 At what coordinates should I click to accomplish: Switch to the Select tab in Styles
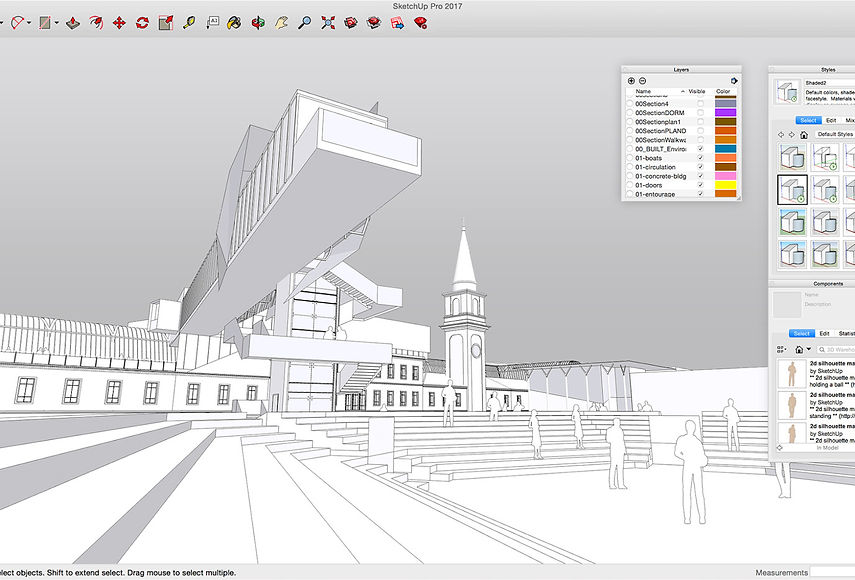pos(809,120)
